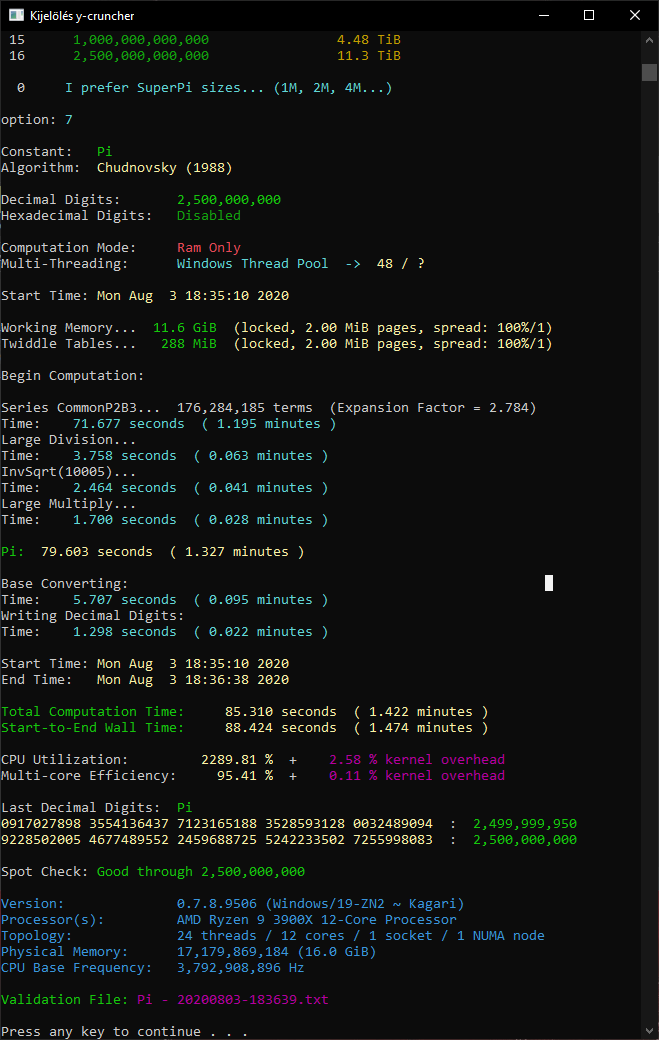Click version "0.7.8.9506 (Windows/19-ZN2 ~ Kagari)"
This screenshot has width=659, height=1040.
point(321,903)
